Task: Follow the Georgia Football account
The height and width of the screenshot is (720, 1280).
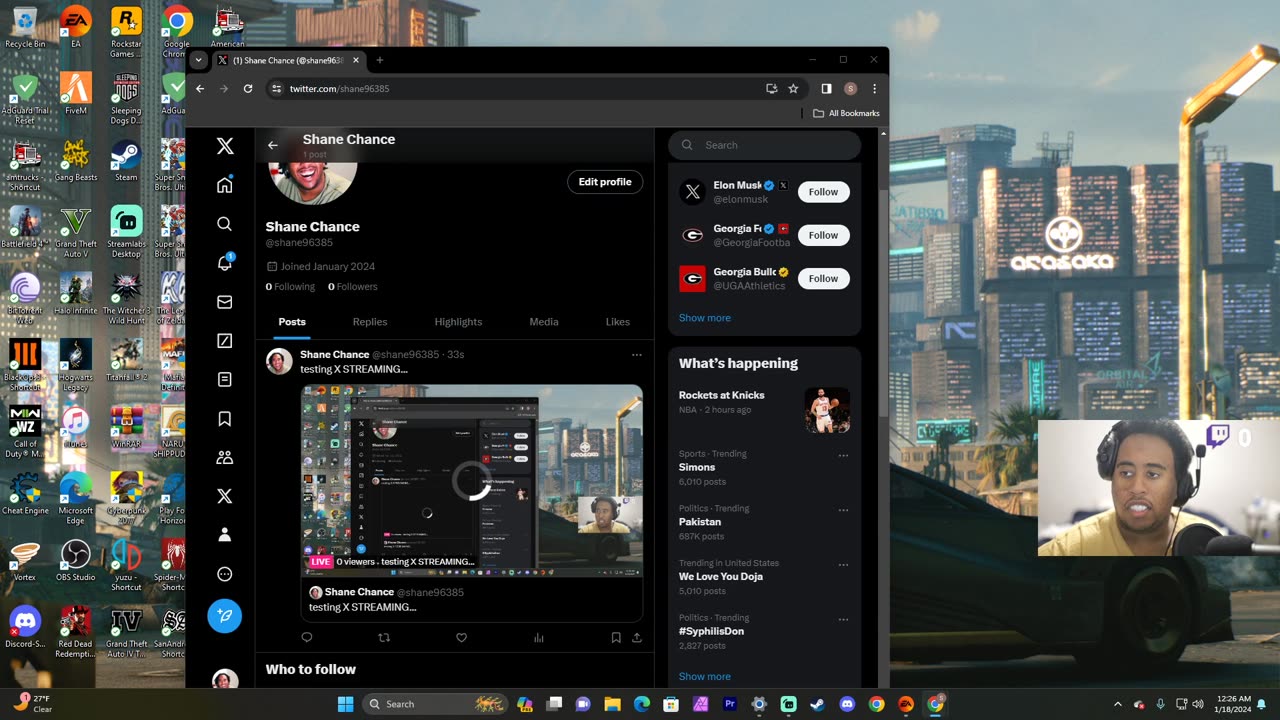Action: pos(824,235)
